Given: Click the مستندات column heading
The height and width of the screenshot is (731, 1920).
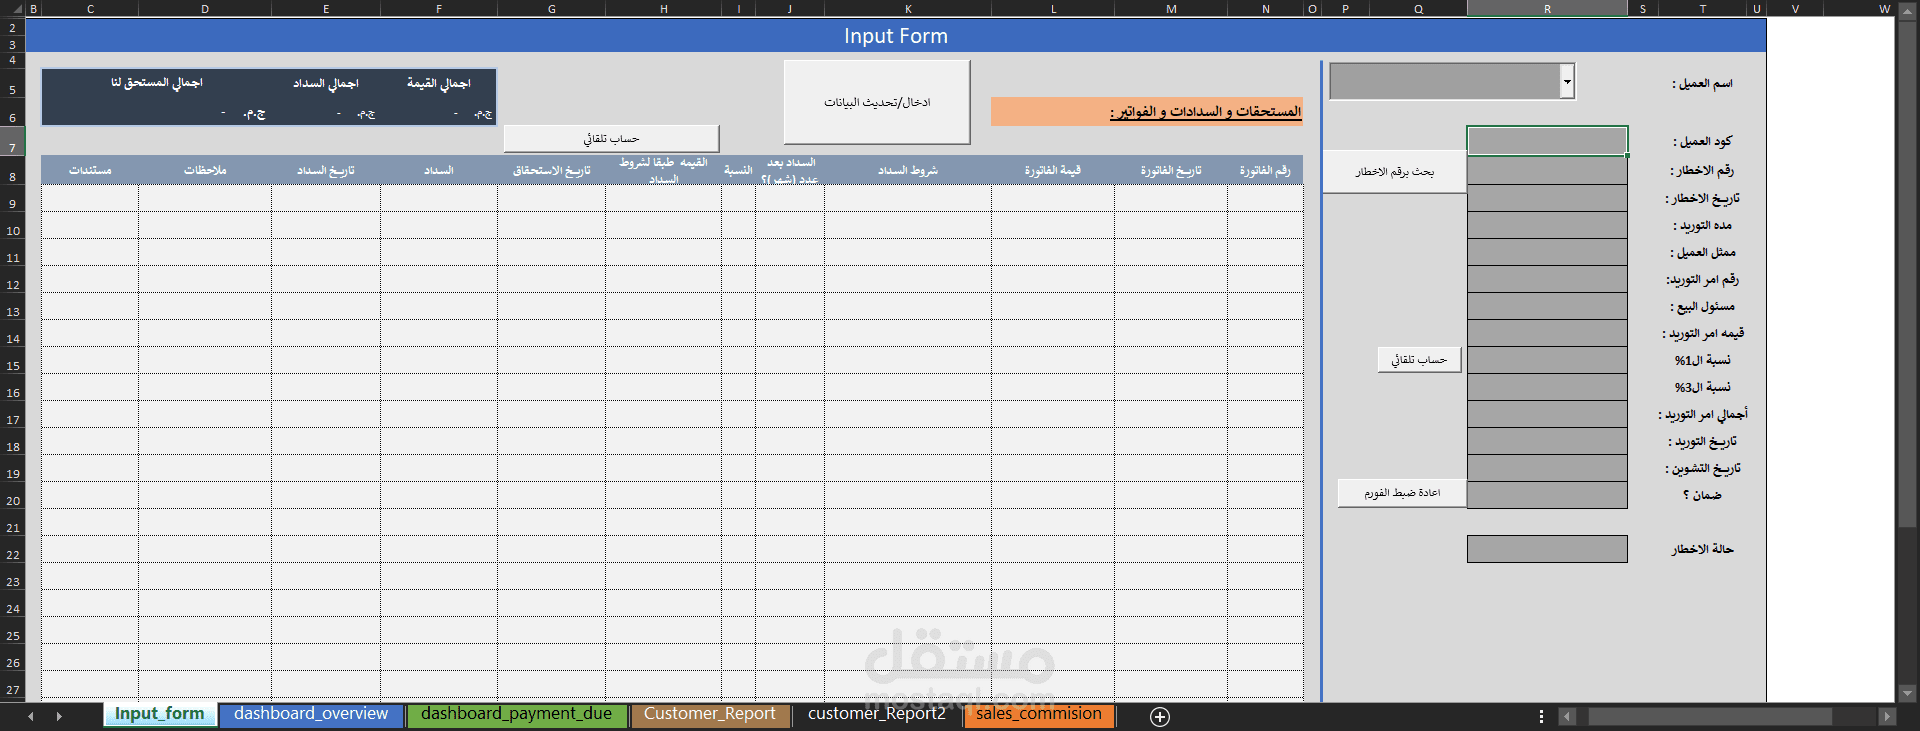Looking at the screenshot, I should 90,170.
